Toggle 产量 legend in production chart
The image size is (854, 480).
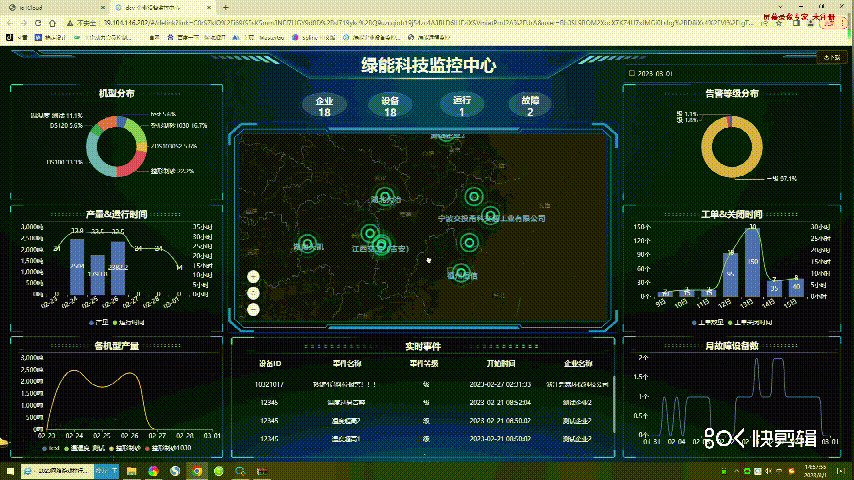(96, 322)
